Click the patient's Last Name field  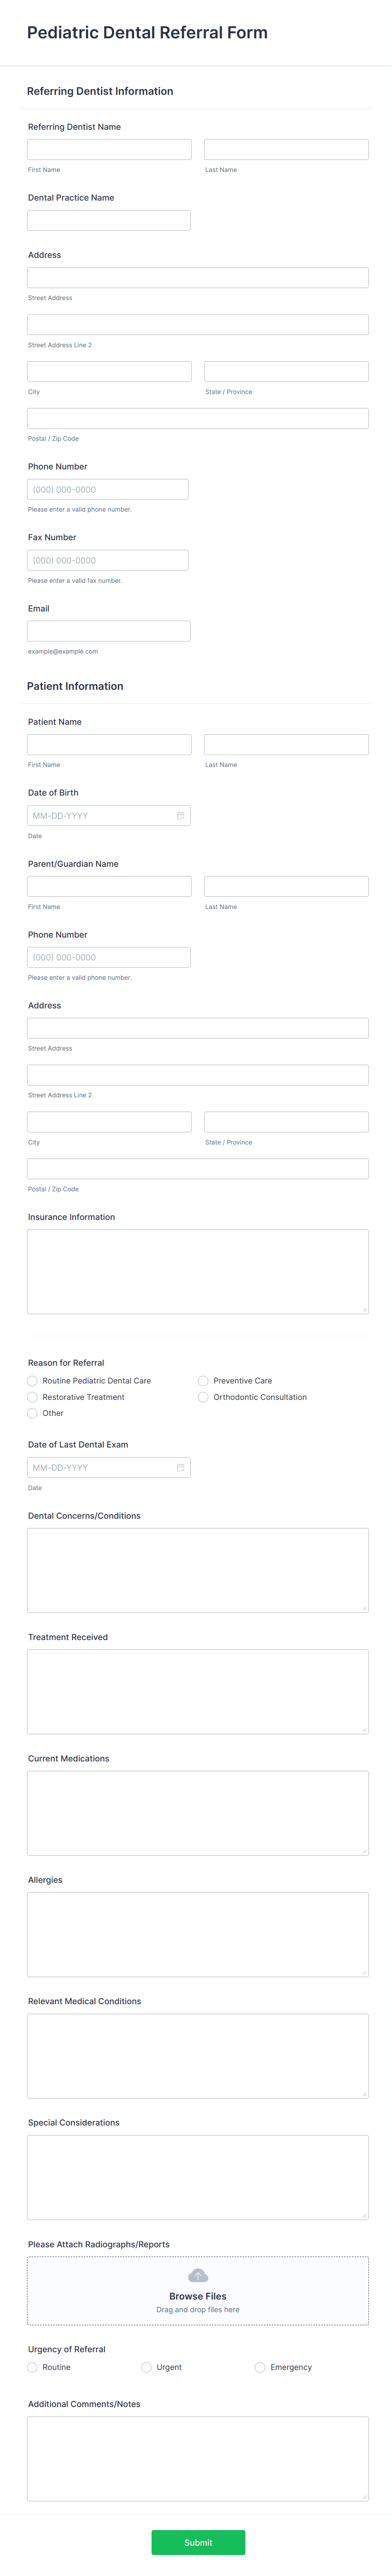286,744
